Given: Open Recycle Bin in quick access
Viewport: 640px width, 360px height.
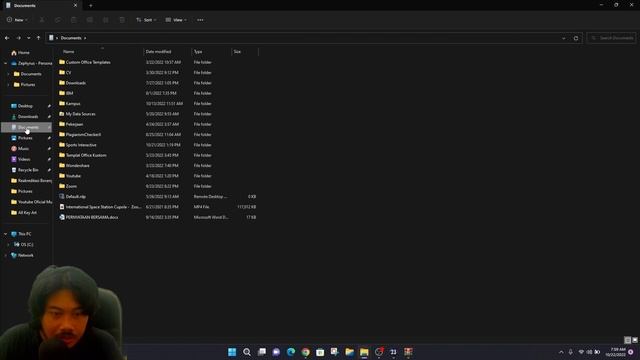Looking at the screenshot, I should click(26, 170).
